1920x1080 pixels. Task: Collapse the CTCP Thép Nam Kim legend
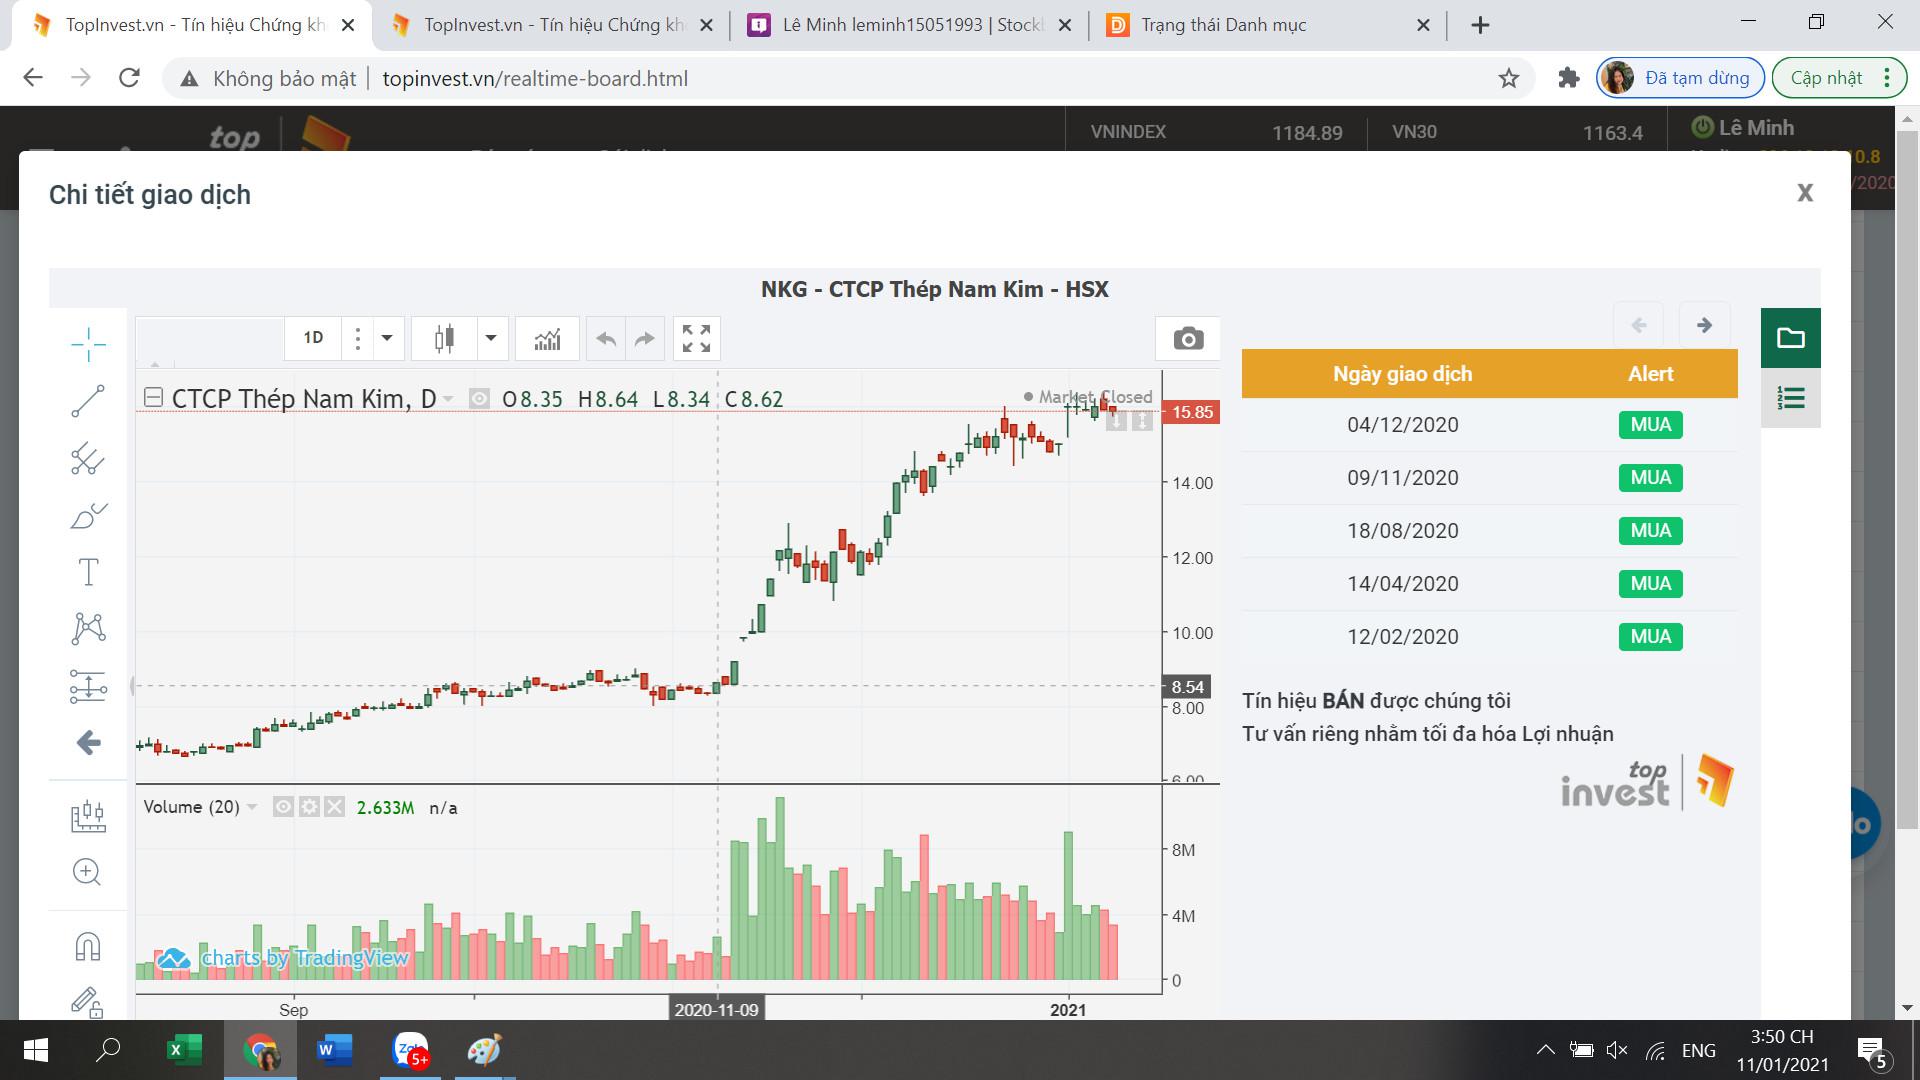click(x=153, y=398)
